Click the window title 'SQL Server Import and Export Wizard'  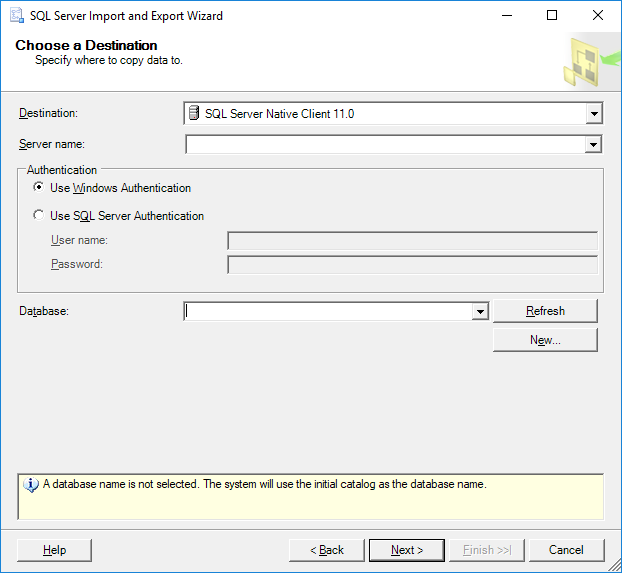(x=127, y=16)
